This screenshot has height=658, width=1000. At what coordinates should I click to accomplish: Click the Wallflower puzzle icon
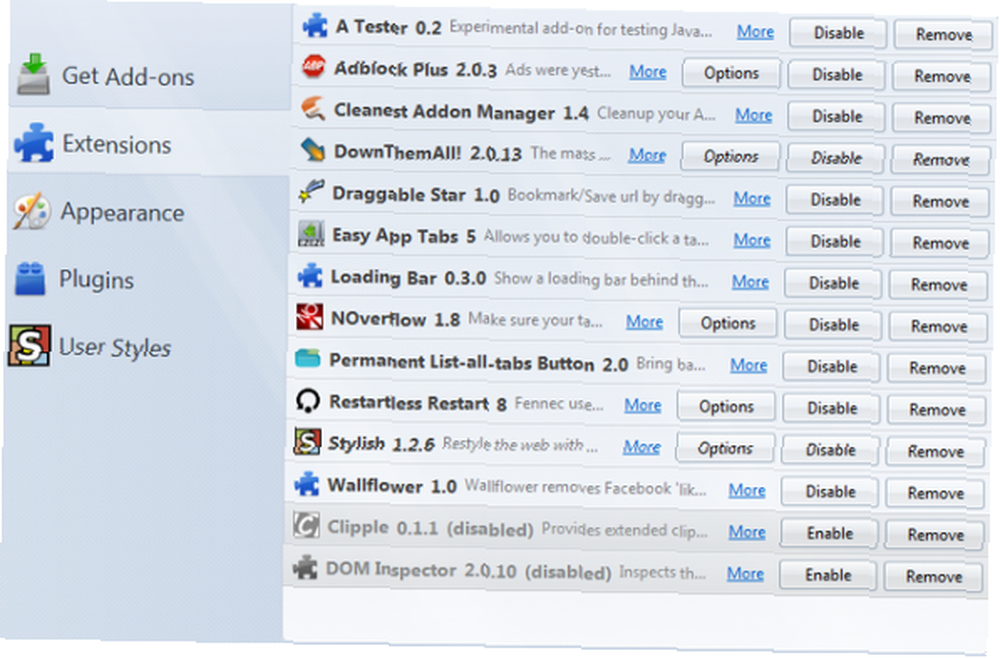[307, 483]
